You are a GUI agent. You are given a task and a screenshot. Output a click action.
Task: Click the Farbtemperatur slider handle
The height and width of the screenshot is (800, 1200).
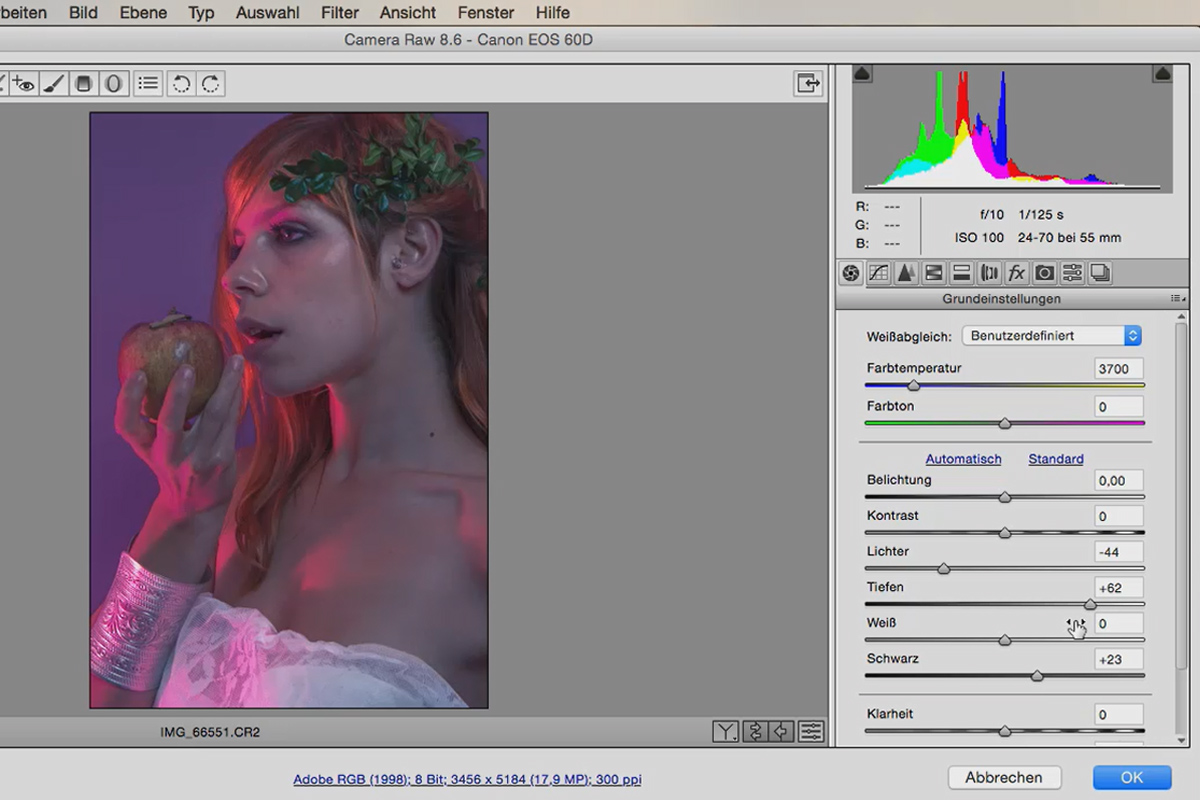pyautogui.click(x=913, y=385)
